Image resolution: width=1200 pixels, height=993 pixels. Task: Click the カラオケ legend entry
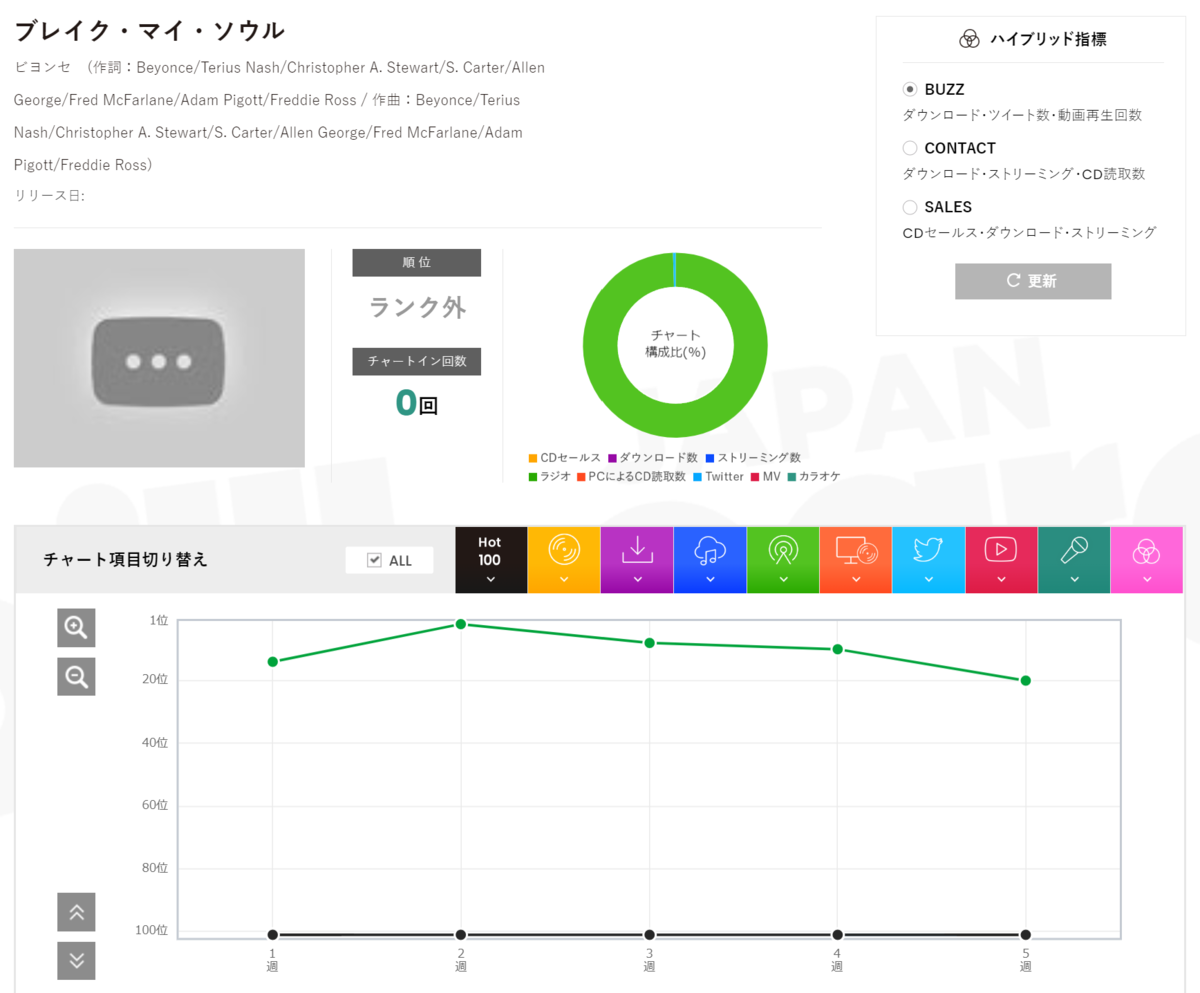814,476
